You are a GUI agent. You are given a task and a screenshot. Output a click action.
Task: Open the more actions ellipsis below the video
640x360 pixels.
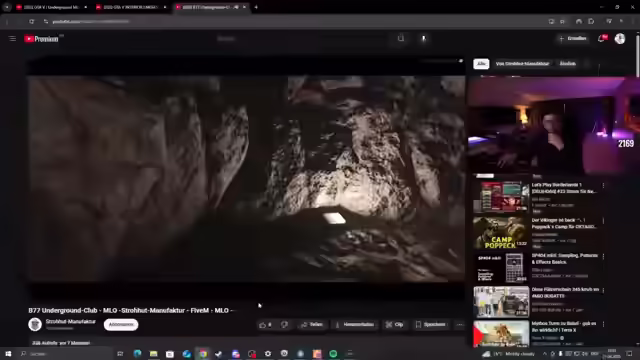pyautogui.click(x=460, y=325)
